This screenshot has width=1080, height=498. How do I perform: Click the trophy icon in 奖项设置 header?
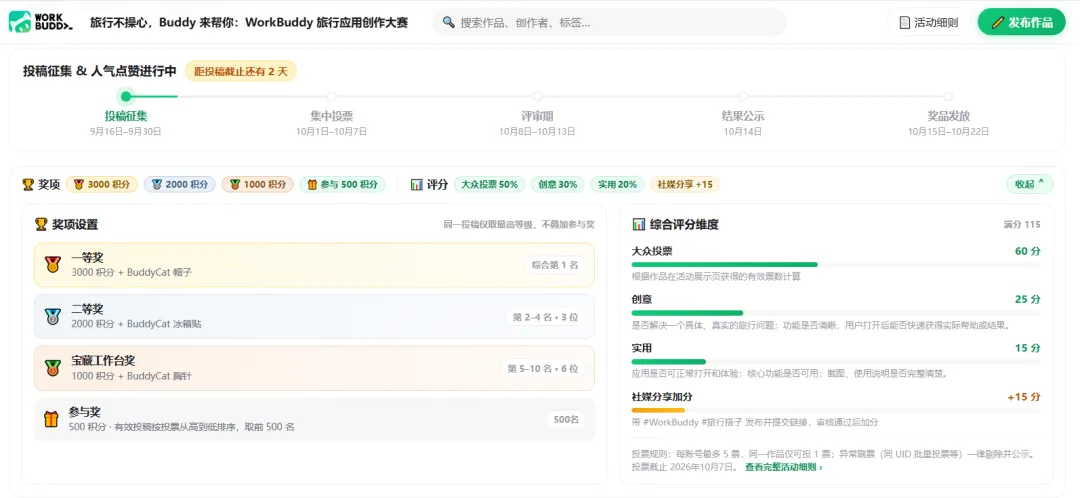41,225
